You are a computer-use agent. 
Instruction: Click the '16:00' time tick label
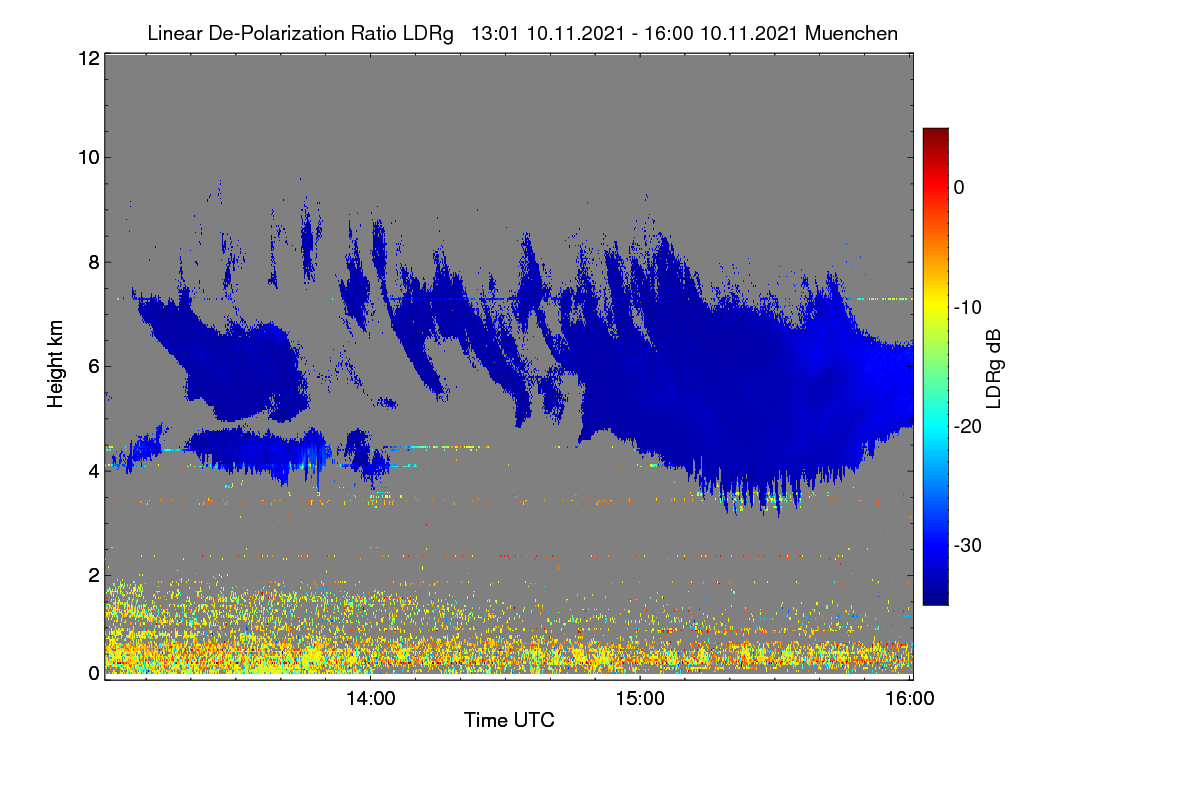pos(910,699)
